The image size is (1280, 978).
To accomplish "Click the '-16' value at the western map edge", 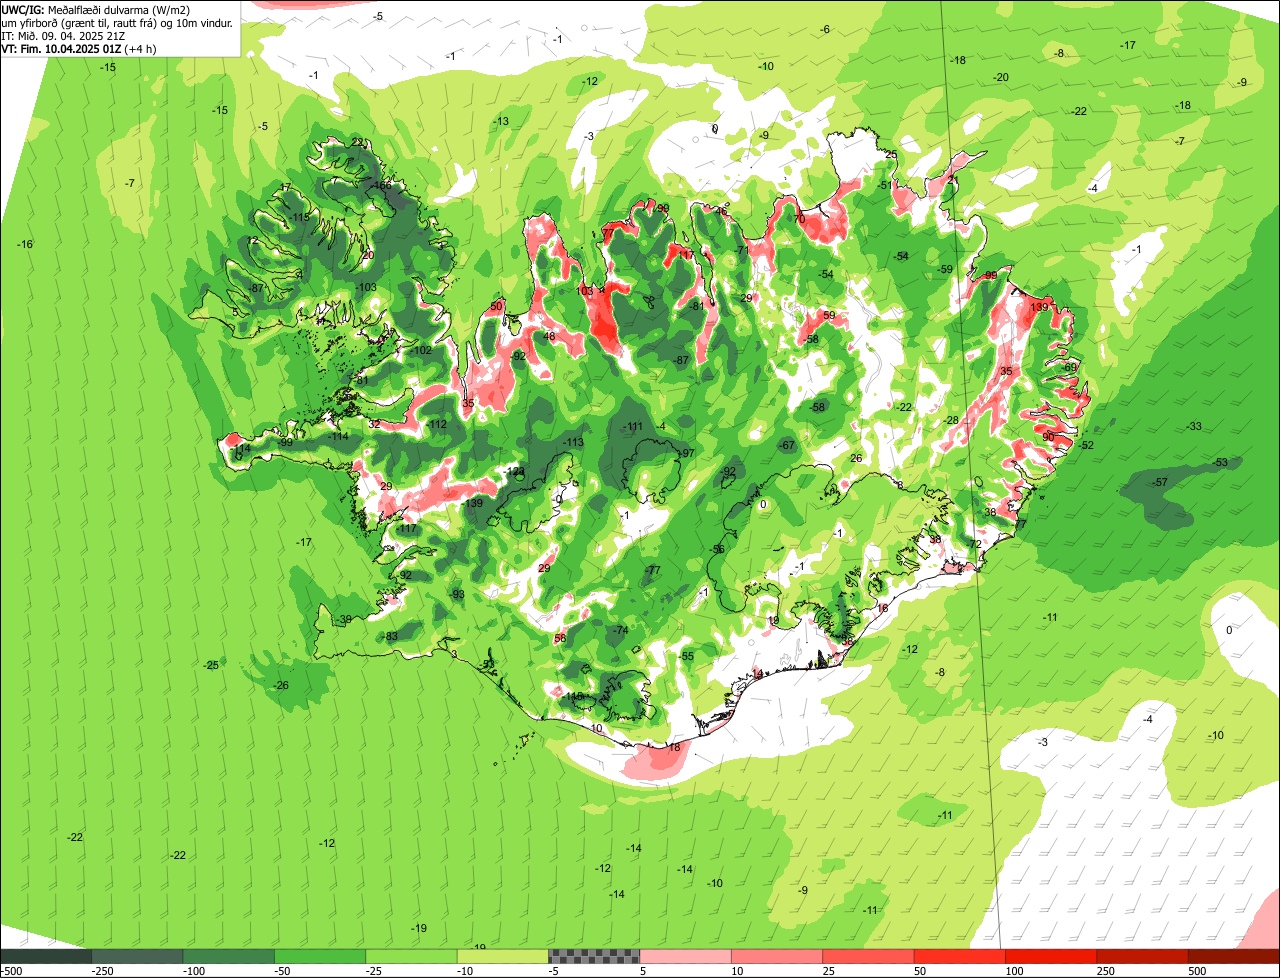I will (25, 245).
